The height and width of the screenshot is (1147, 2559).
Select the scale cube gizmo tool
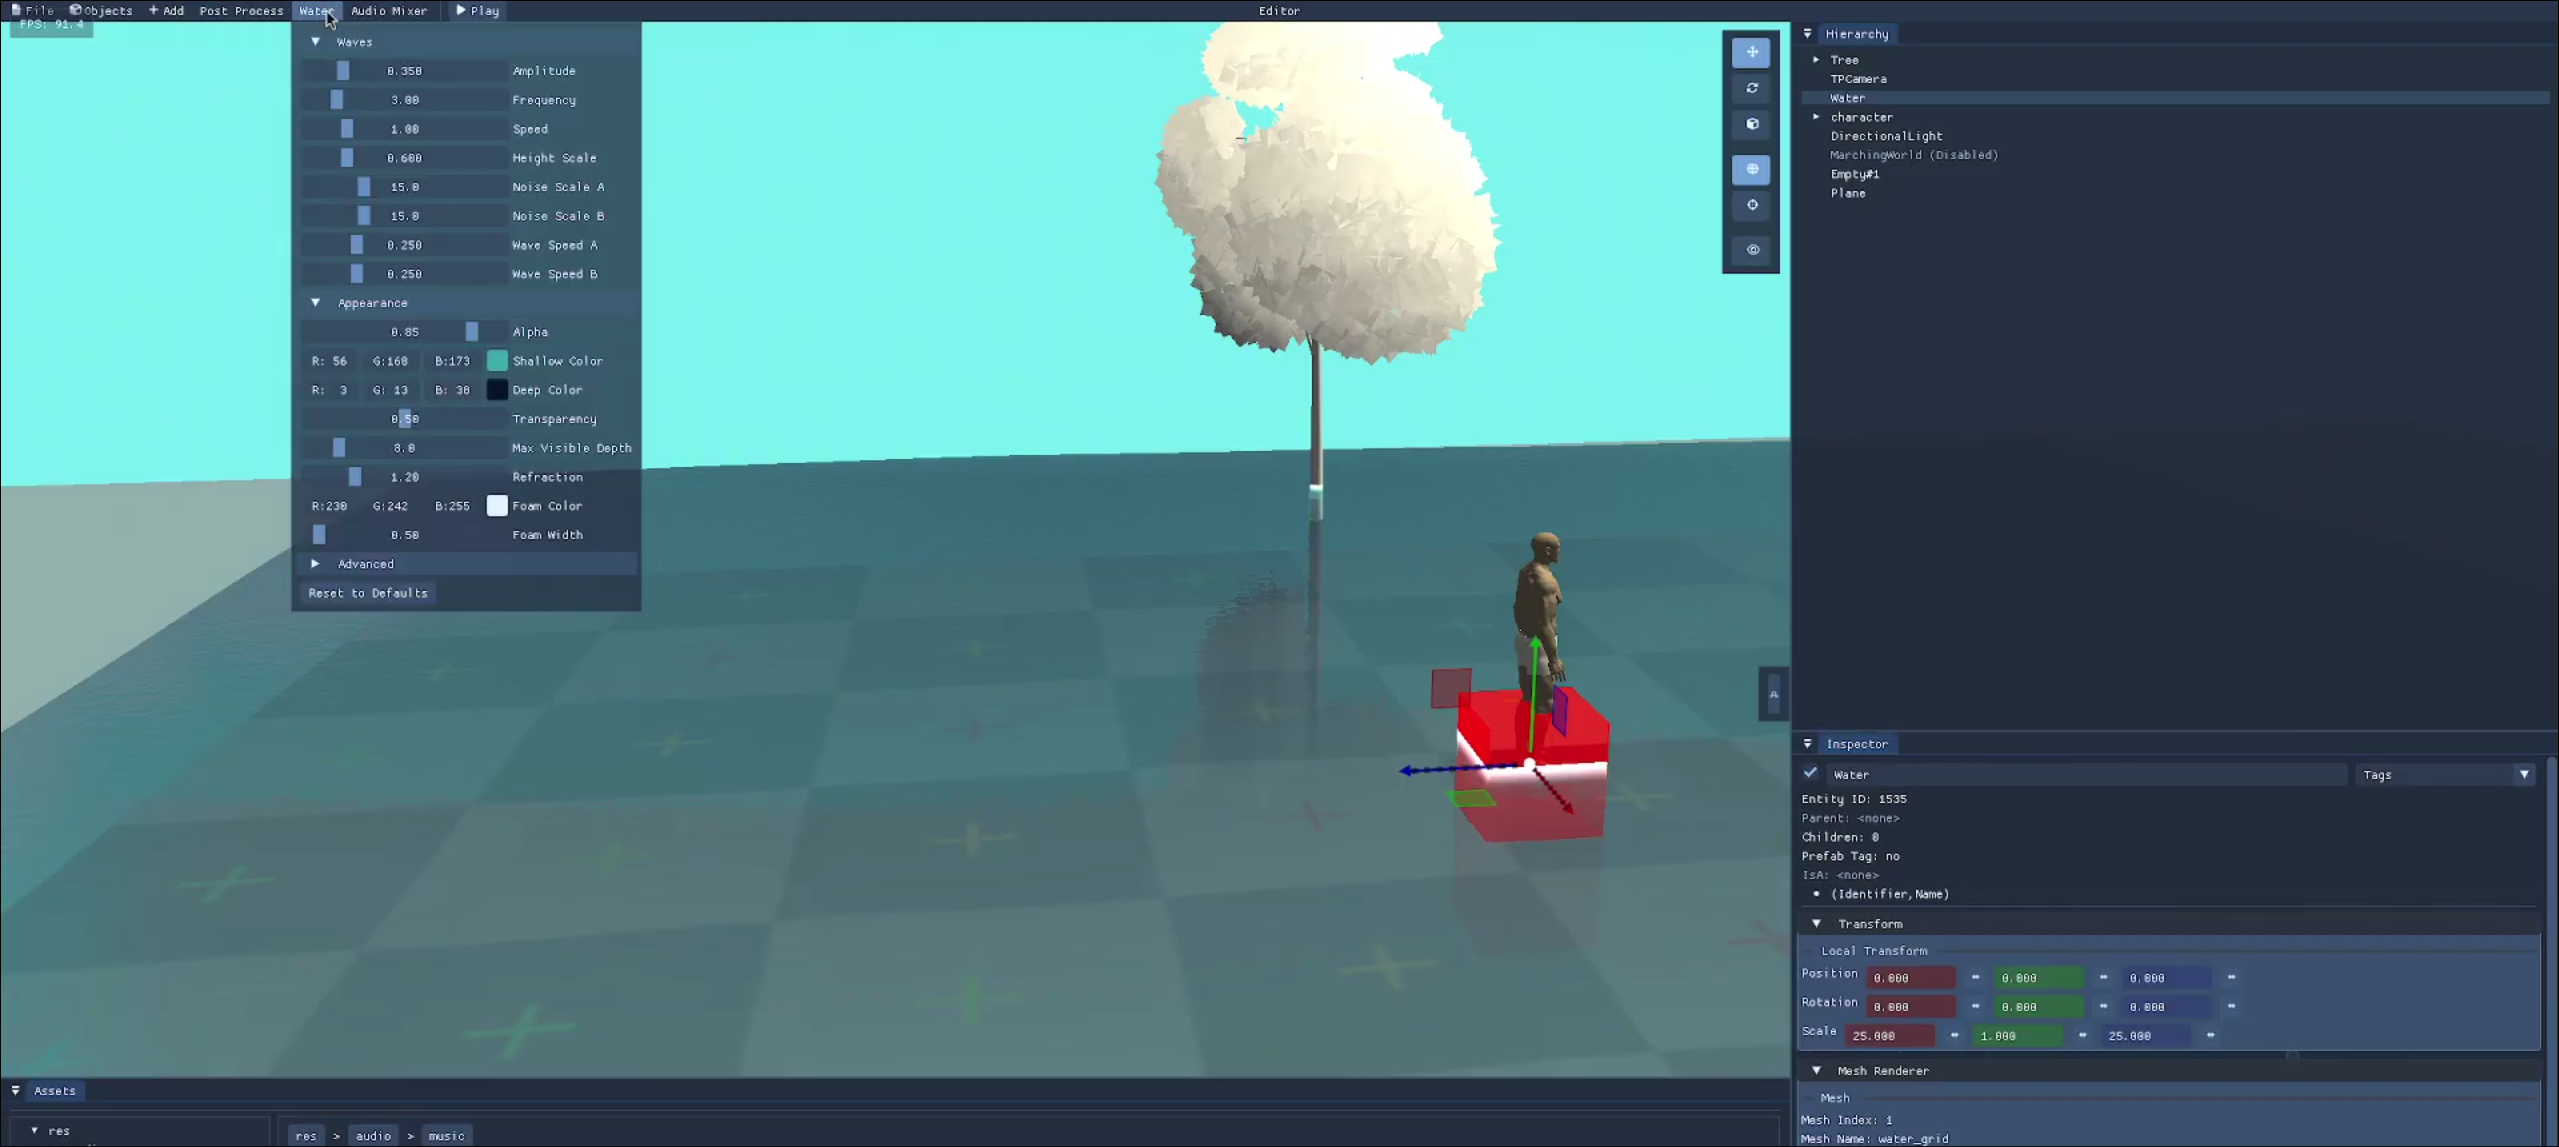(1751, 124)
